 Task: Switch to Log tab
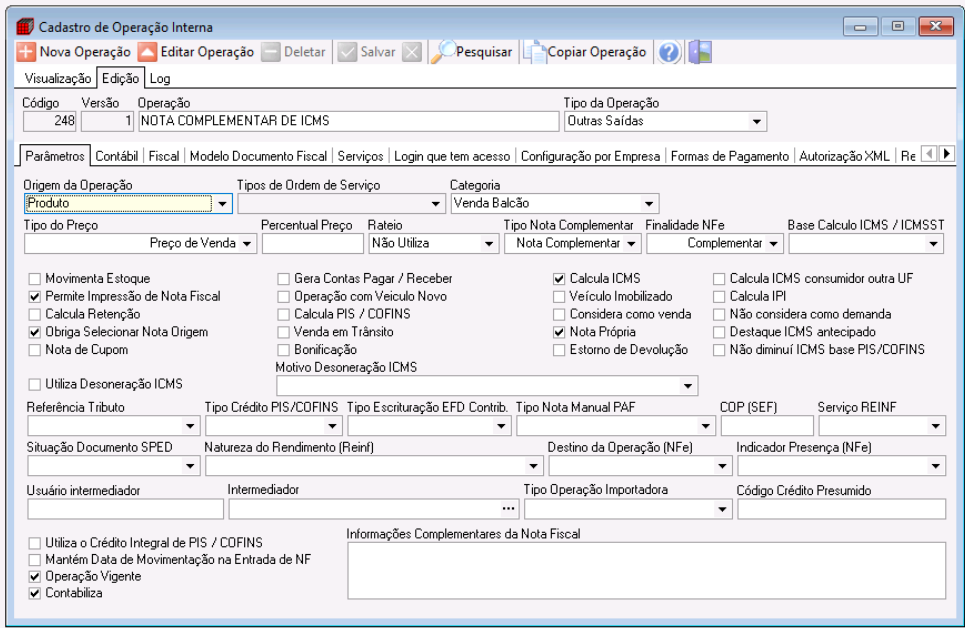coord(160,79)
